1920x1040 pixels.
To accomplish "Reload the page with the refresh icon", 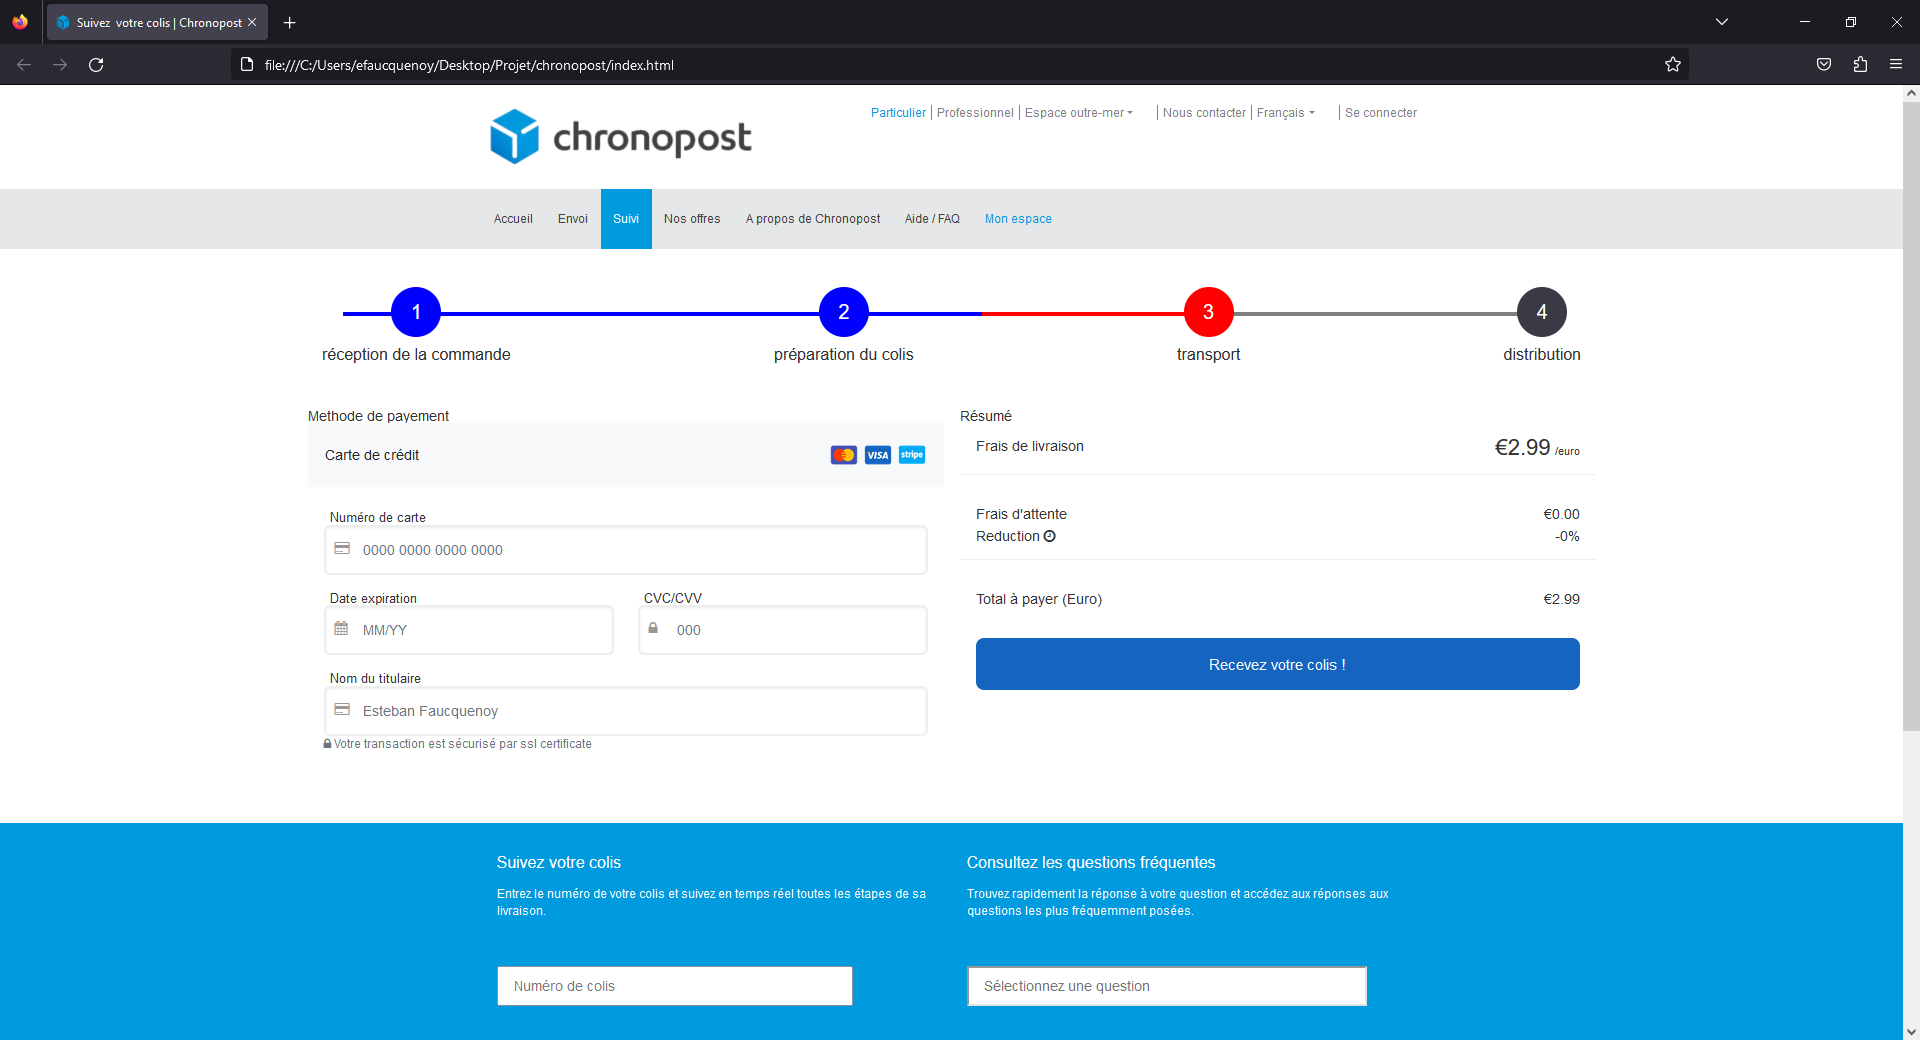I will pos(96,65).
